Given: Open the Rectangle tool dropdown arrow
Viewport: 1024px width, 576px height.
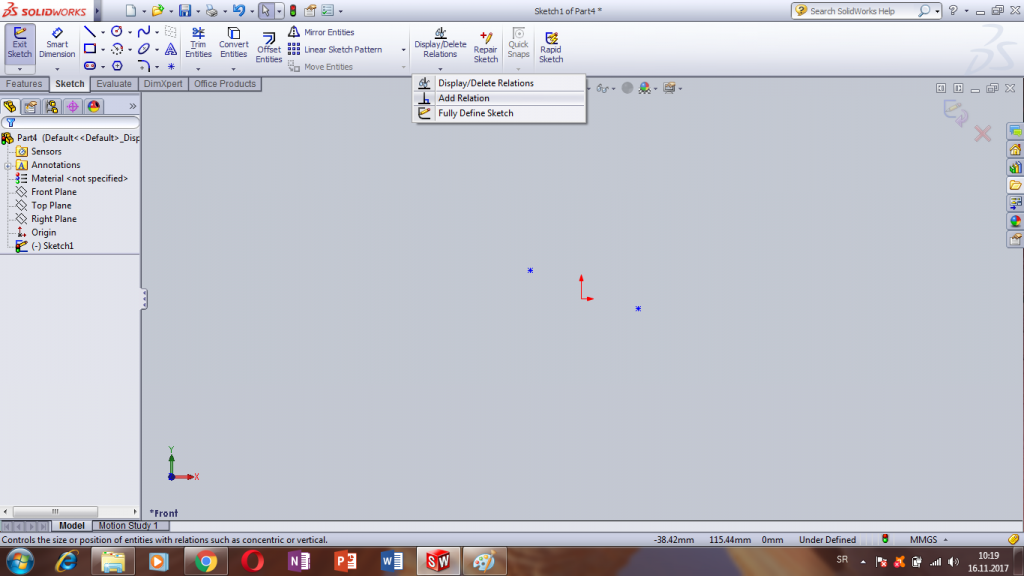Looking at the screenshot, I should pyautogui.click(x=103, y=50).
